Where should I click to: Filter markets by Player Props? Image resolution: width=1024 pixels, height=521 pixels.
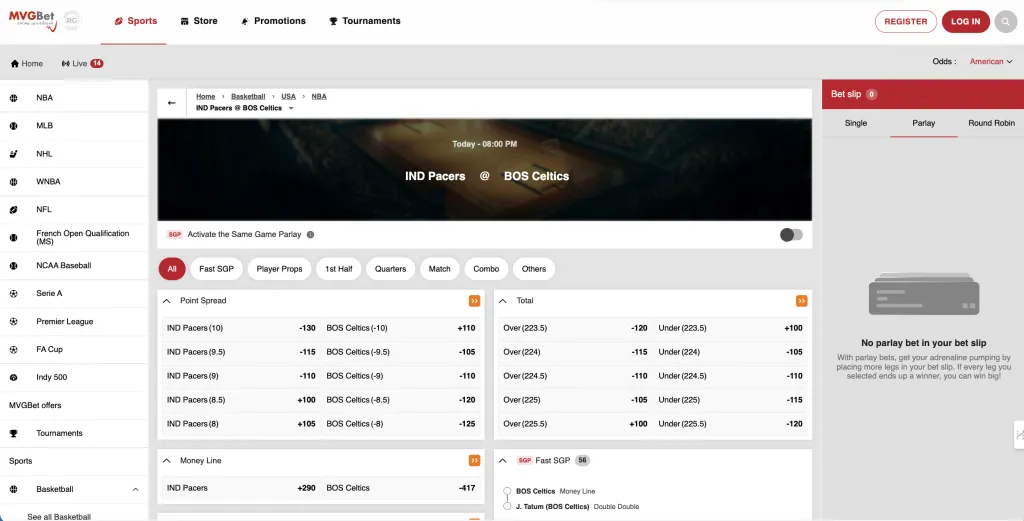click(x=280, y=269)
